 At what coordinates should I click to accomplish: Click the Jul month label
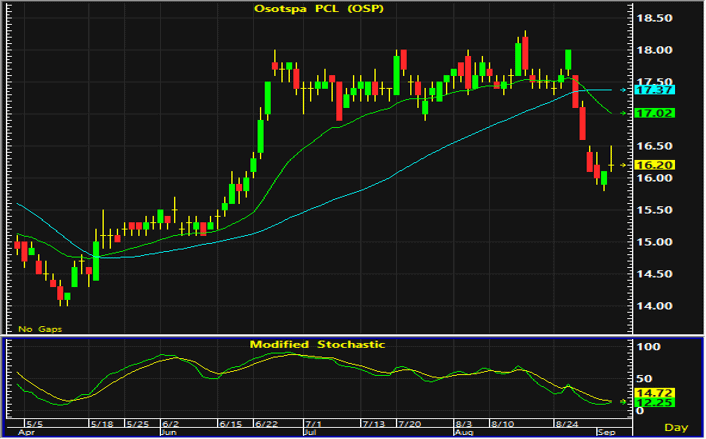pos(310,433)
